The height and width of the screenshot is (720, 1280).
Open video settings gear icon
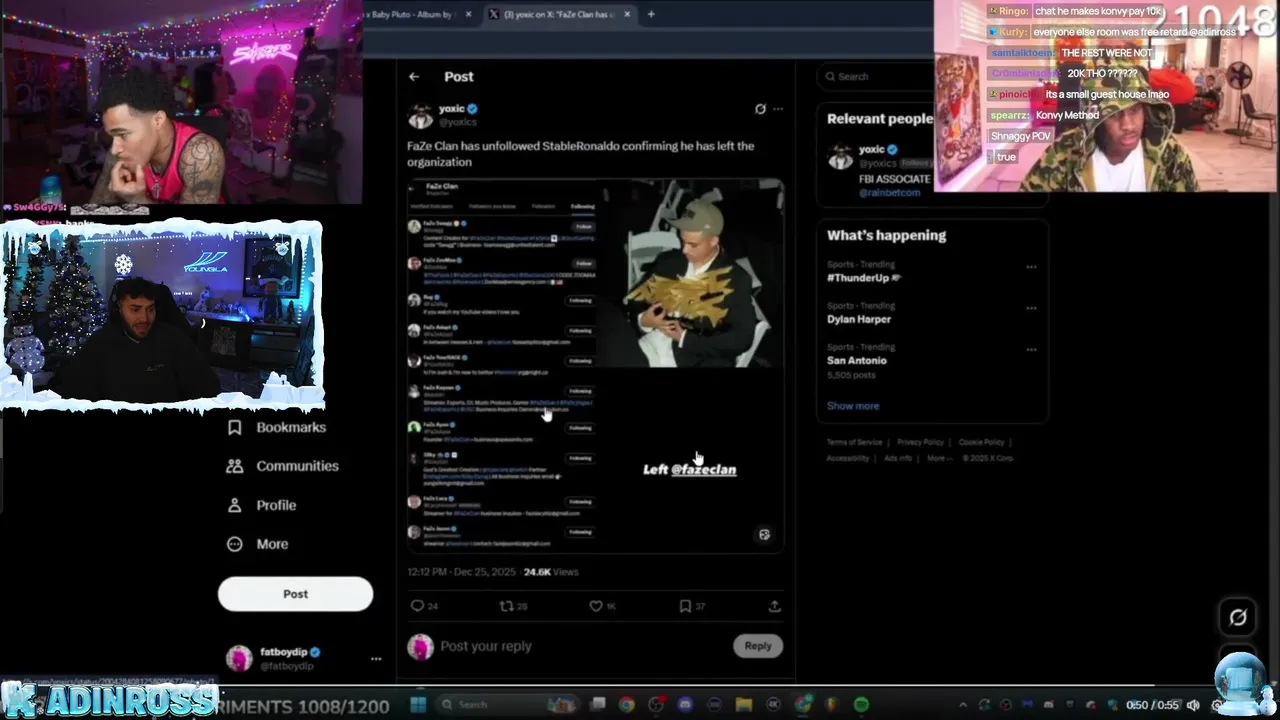pyautogui.click(x=1216, y=705)
